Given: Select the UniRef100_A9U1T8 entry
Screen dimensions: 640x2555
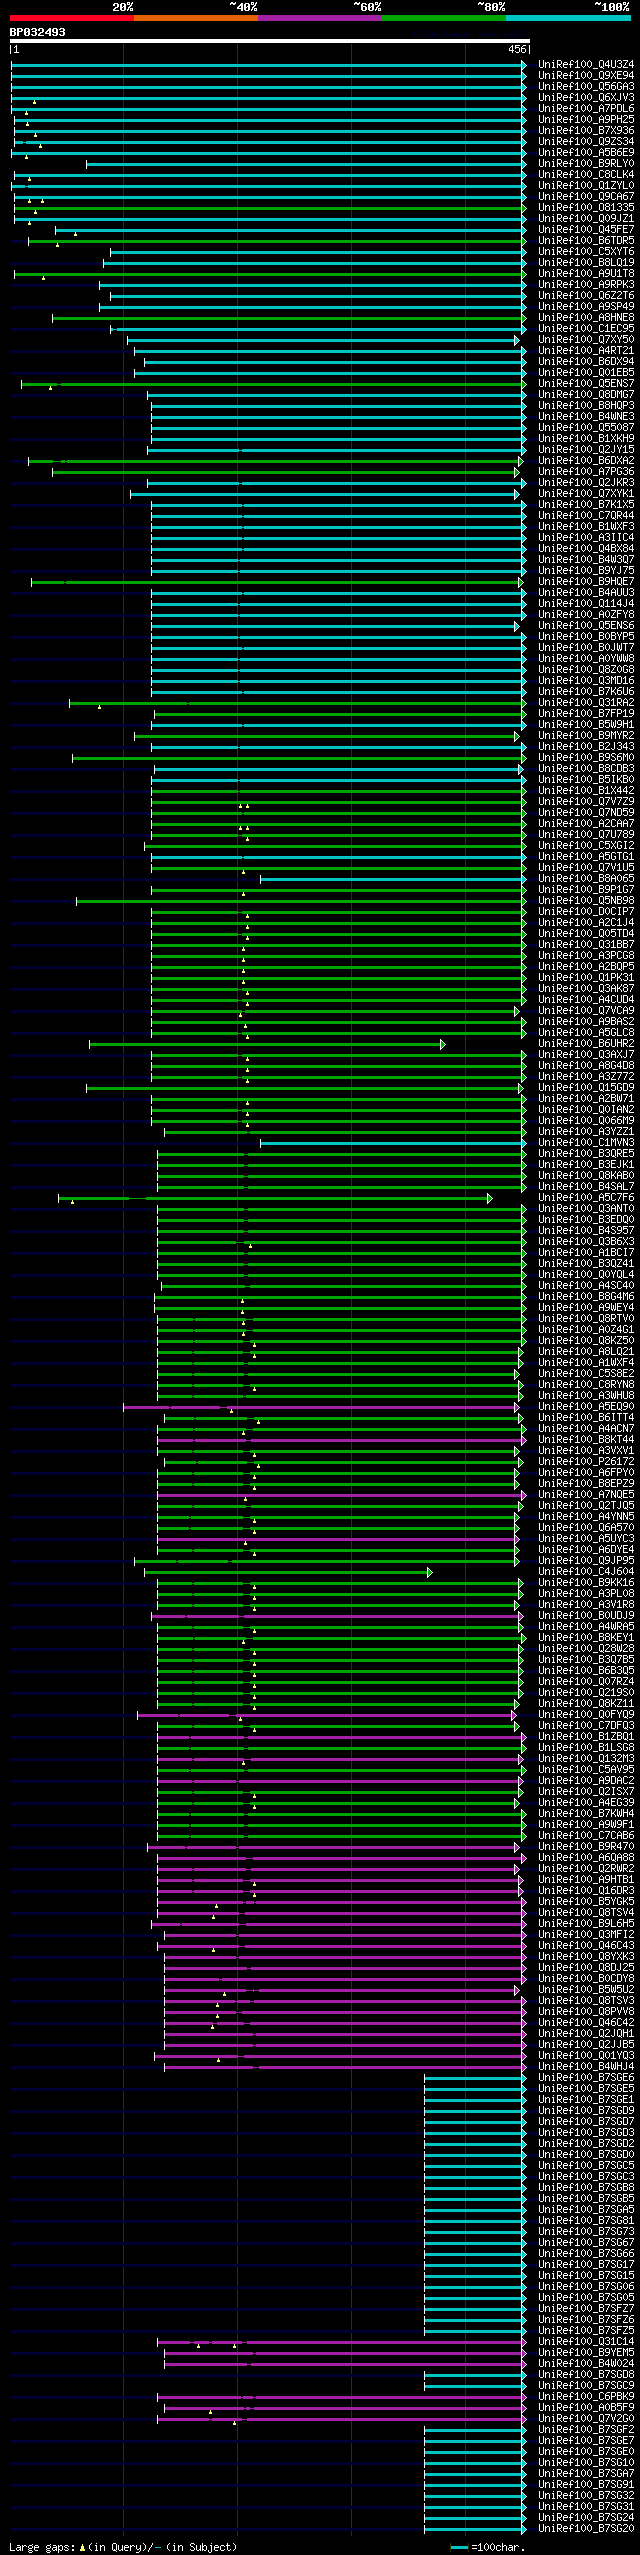Looking at the screenshot, I should pos(586,274).
